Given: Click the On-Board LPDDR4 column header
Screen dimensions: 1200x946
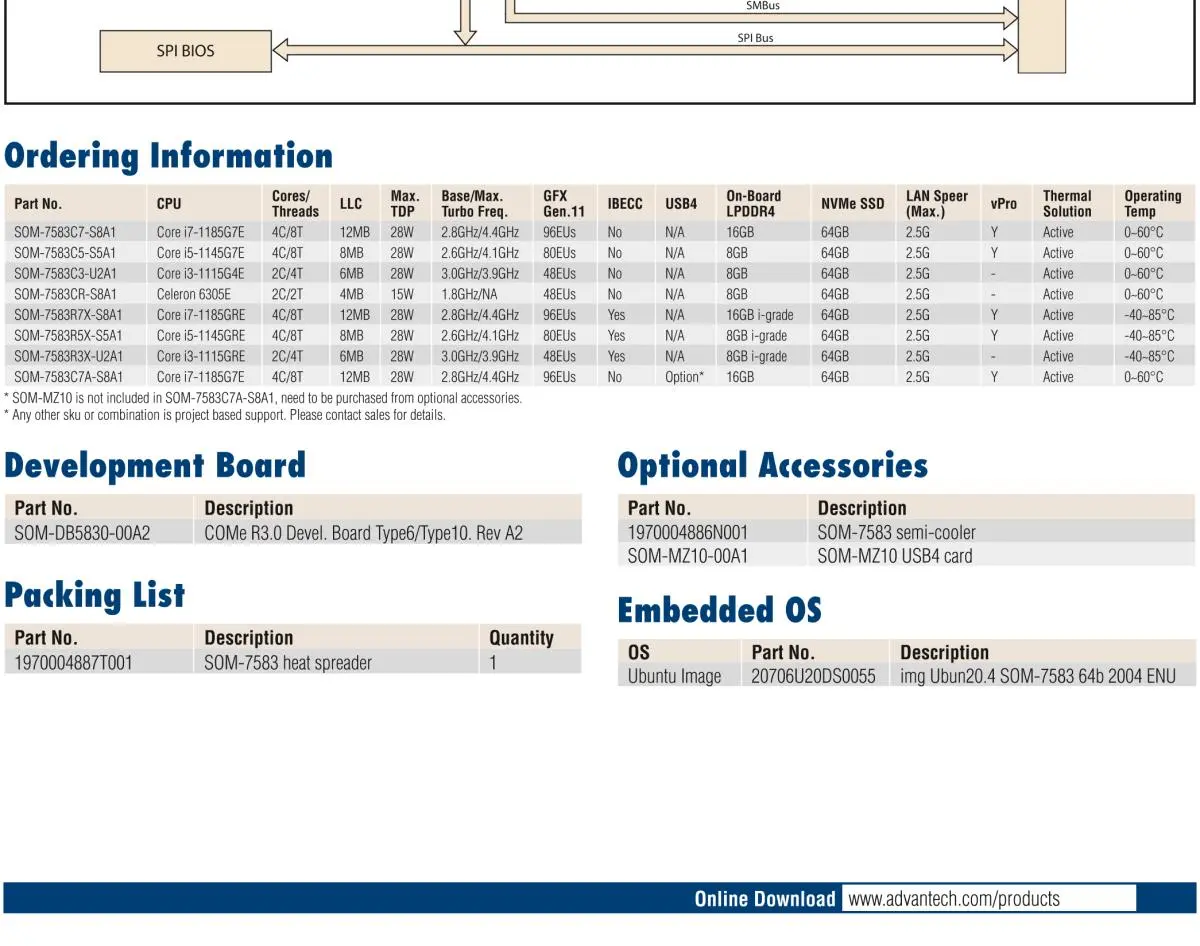Looking at the screenshot, I should pyautogui.click(x=754, y=204).
